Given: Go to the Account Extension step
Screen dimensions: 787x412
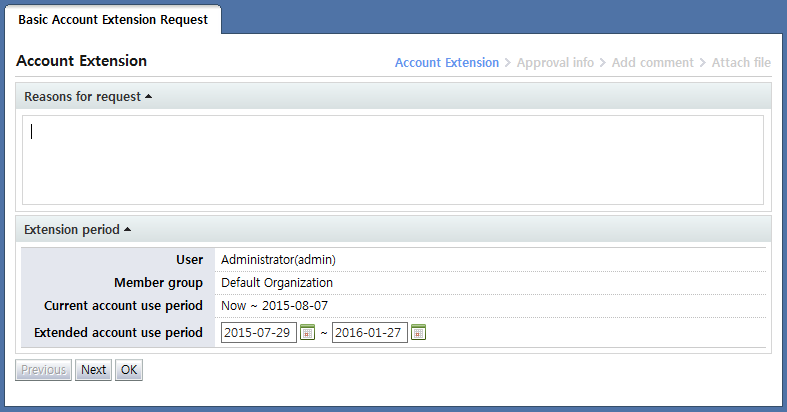Looking at the screenshot, I should click(x=446, y=62).
